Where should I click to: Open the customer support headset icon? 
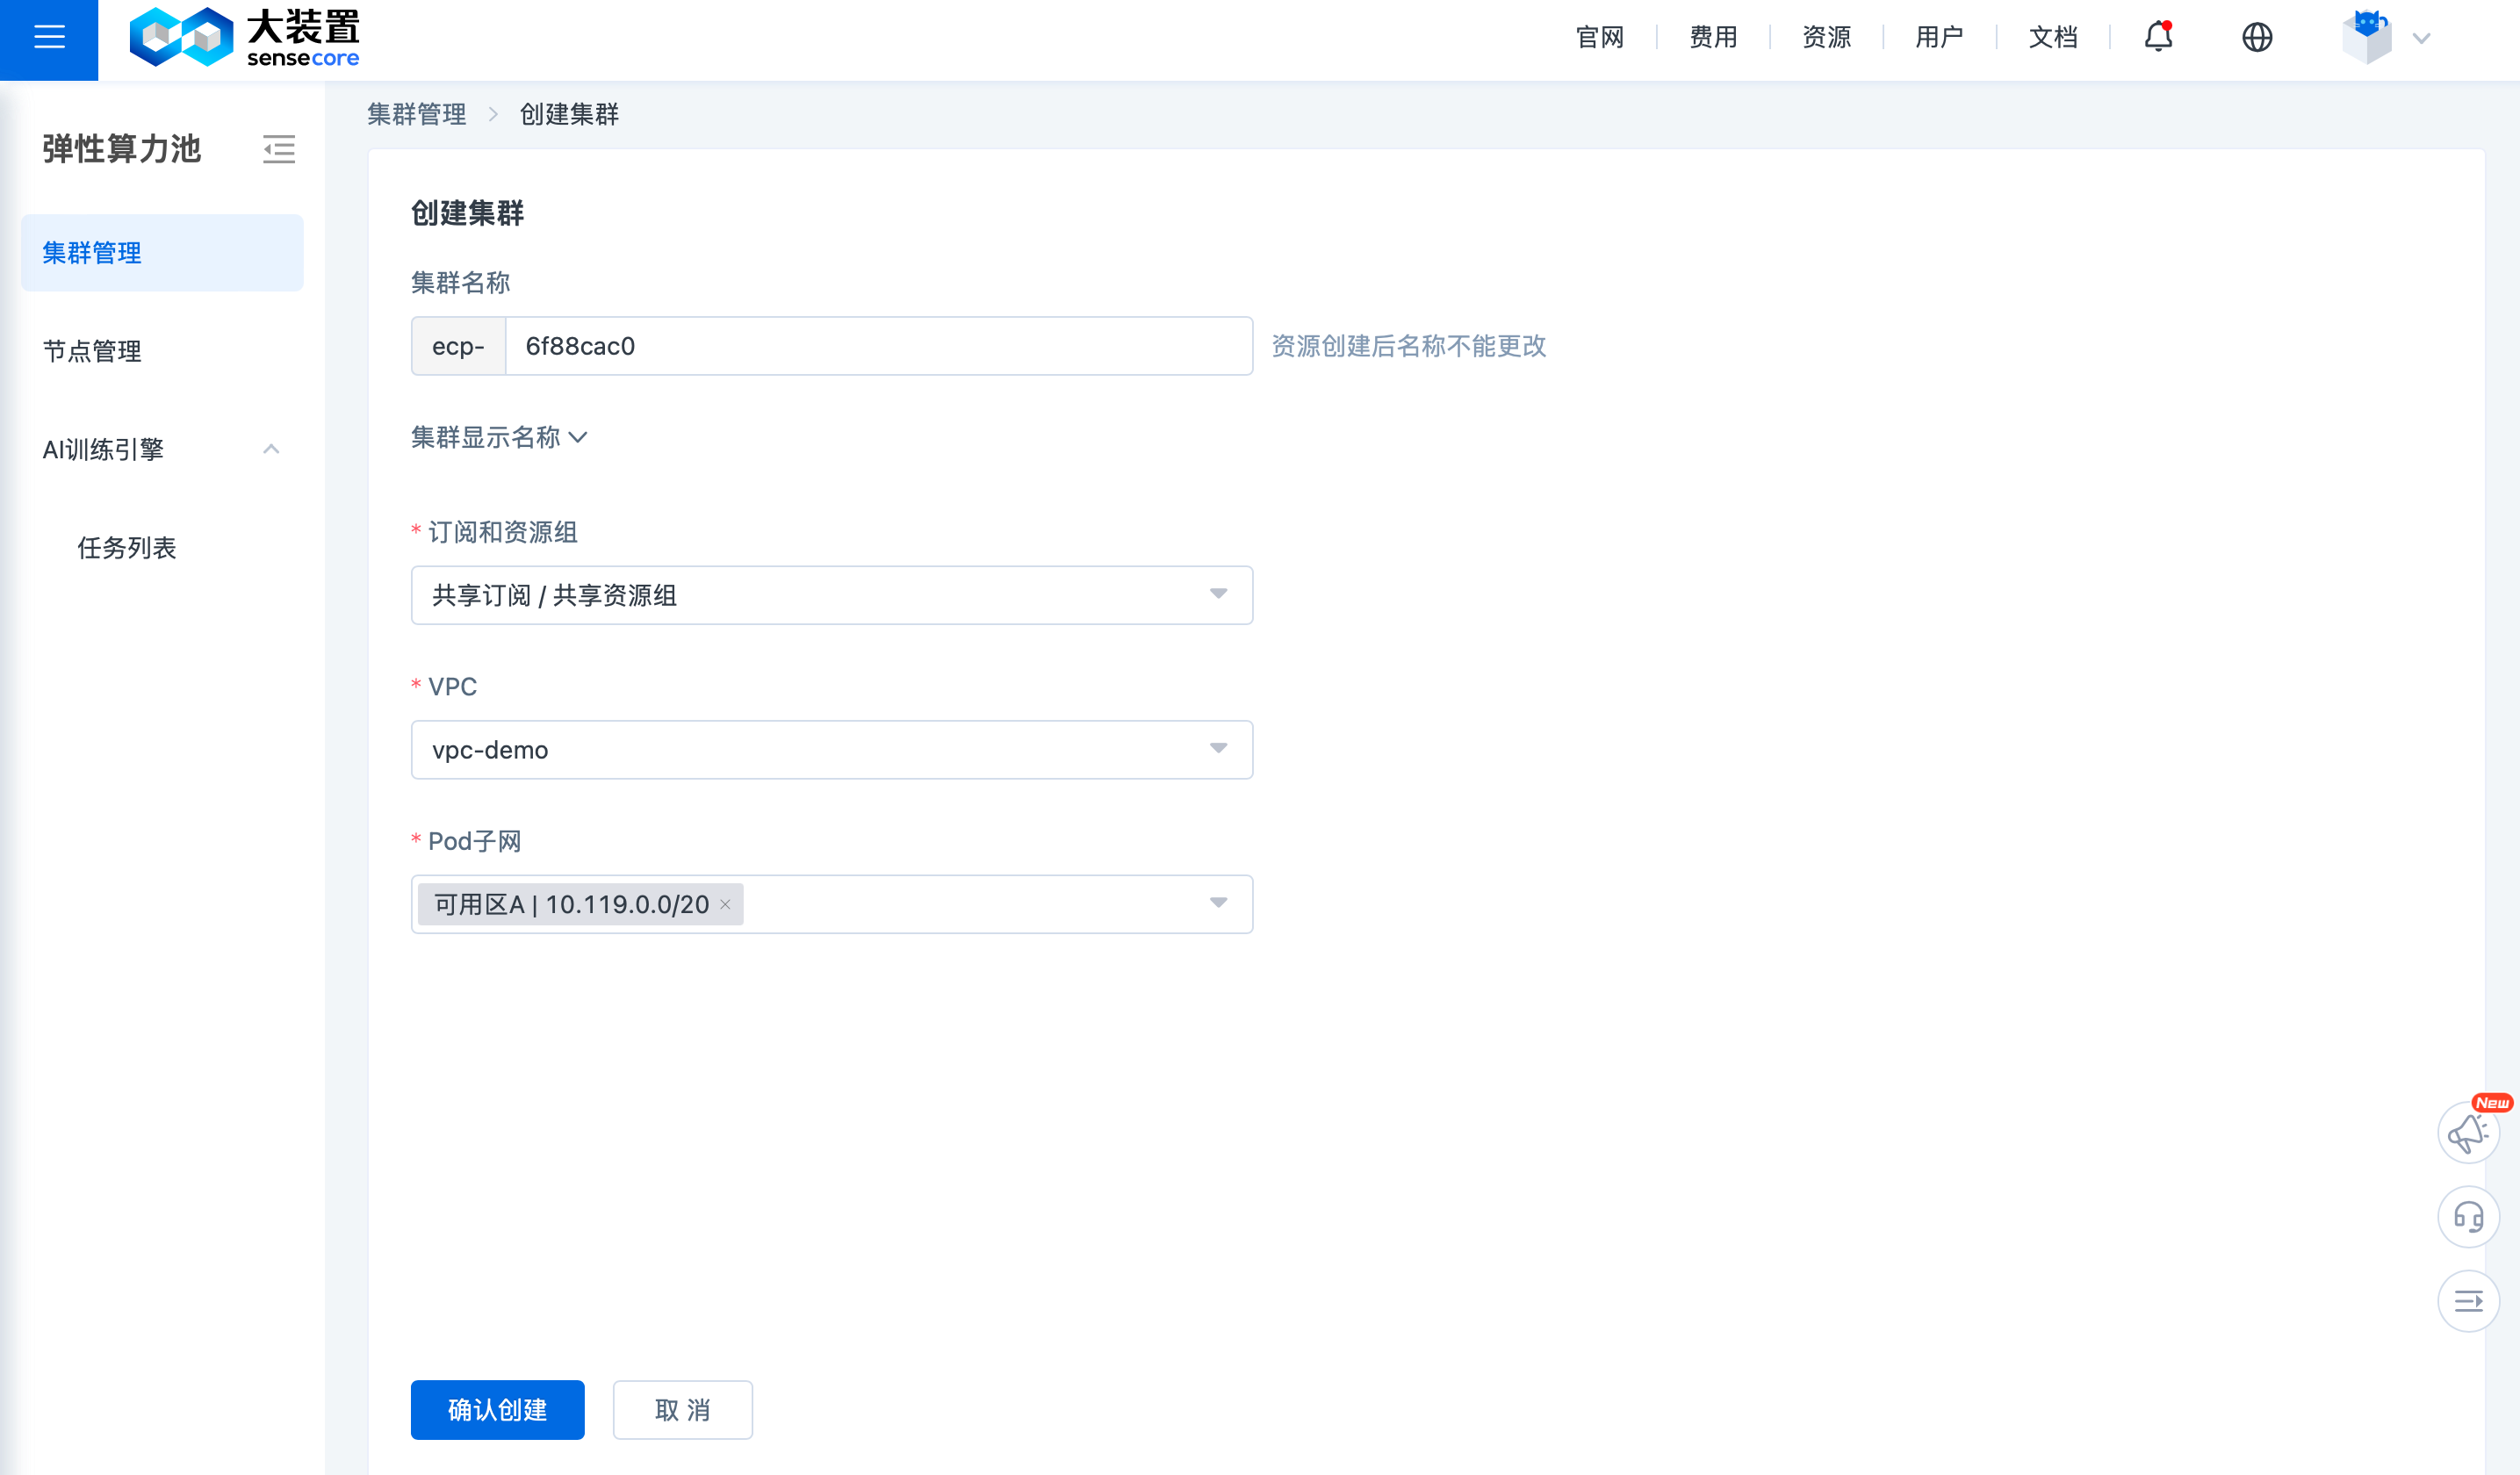pyautogui.click(x=2468, y=1217)
